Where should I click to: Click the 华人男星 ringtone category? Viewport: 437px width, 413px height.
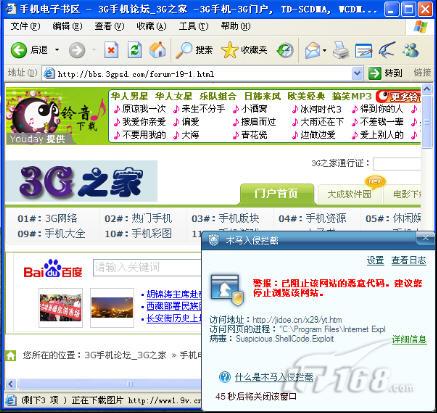pos(130,96)
